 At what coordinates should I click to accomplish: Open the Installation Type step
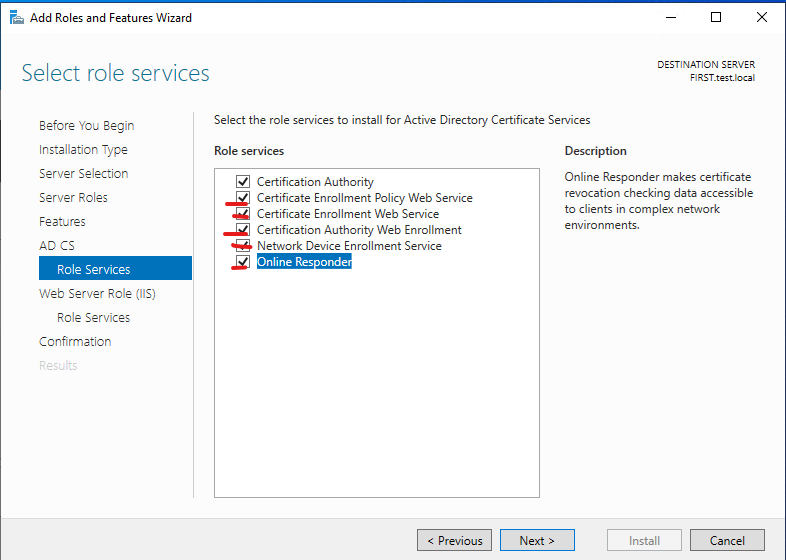(x=83, y=149)
